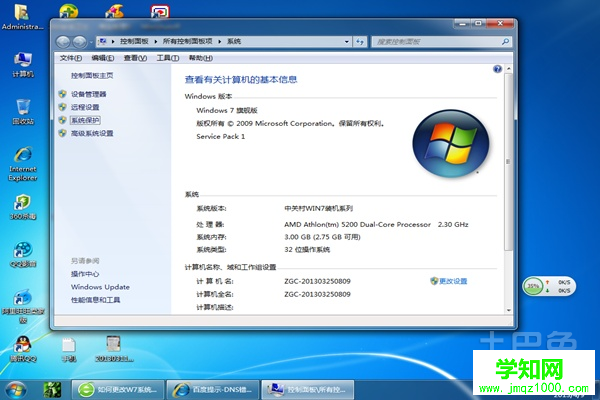The height and width of the screenshot is (400, 600).
Task: Open 操作中心 link
Action: 85,274
